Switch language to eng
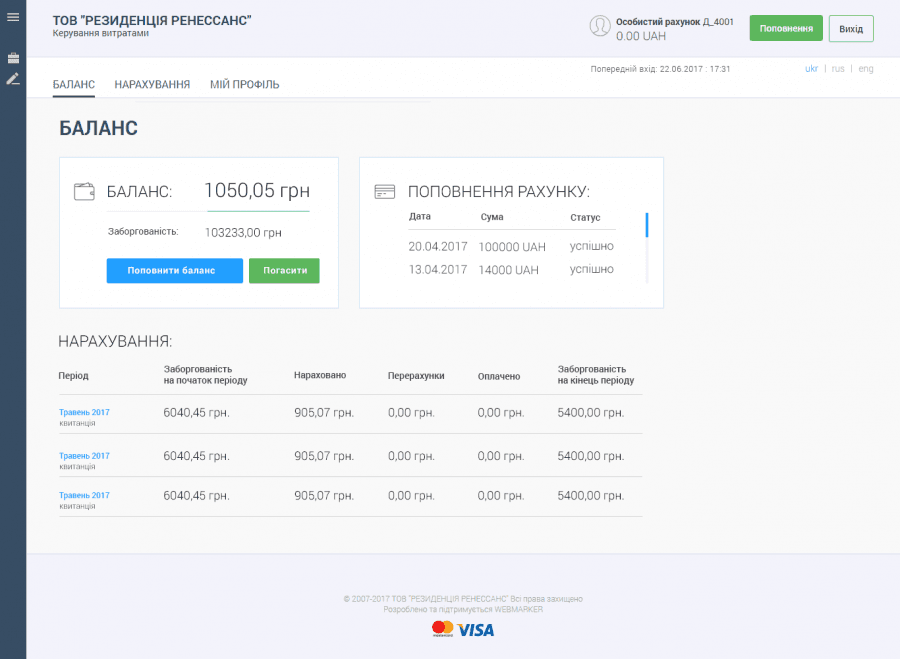 point(866,69)
